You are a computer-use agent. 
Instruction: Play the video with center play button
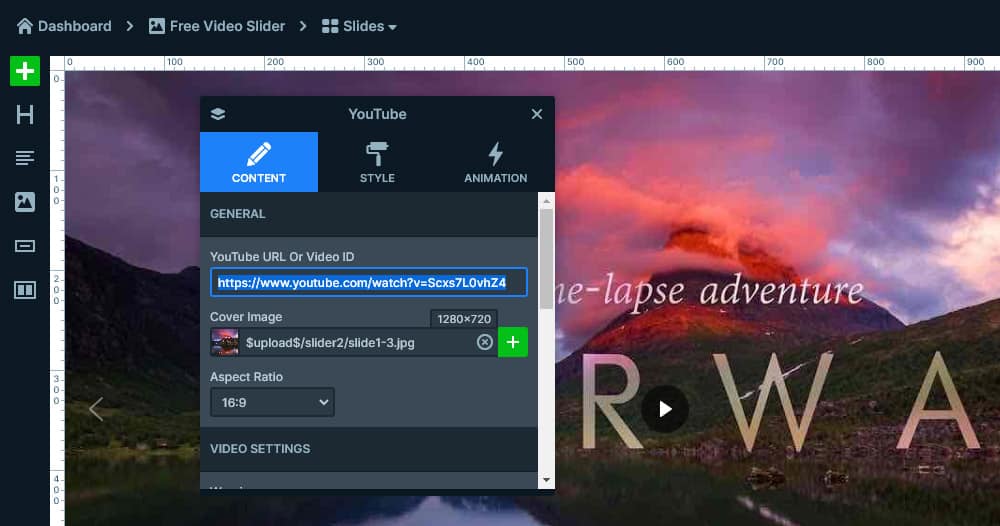click(x=665, y=409)
